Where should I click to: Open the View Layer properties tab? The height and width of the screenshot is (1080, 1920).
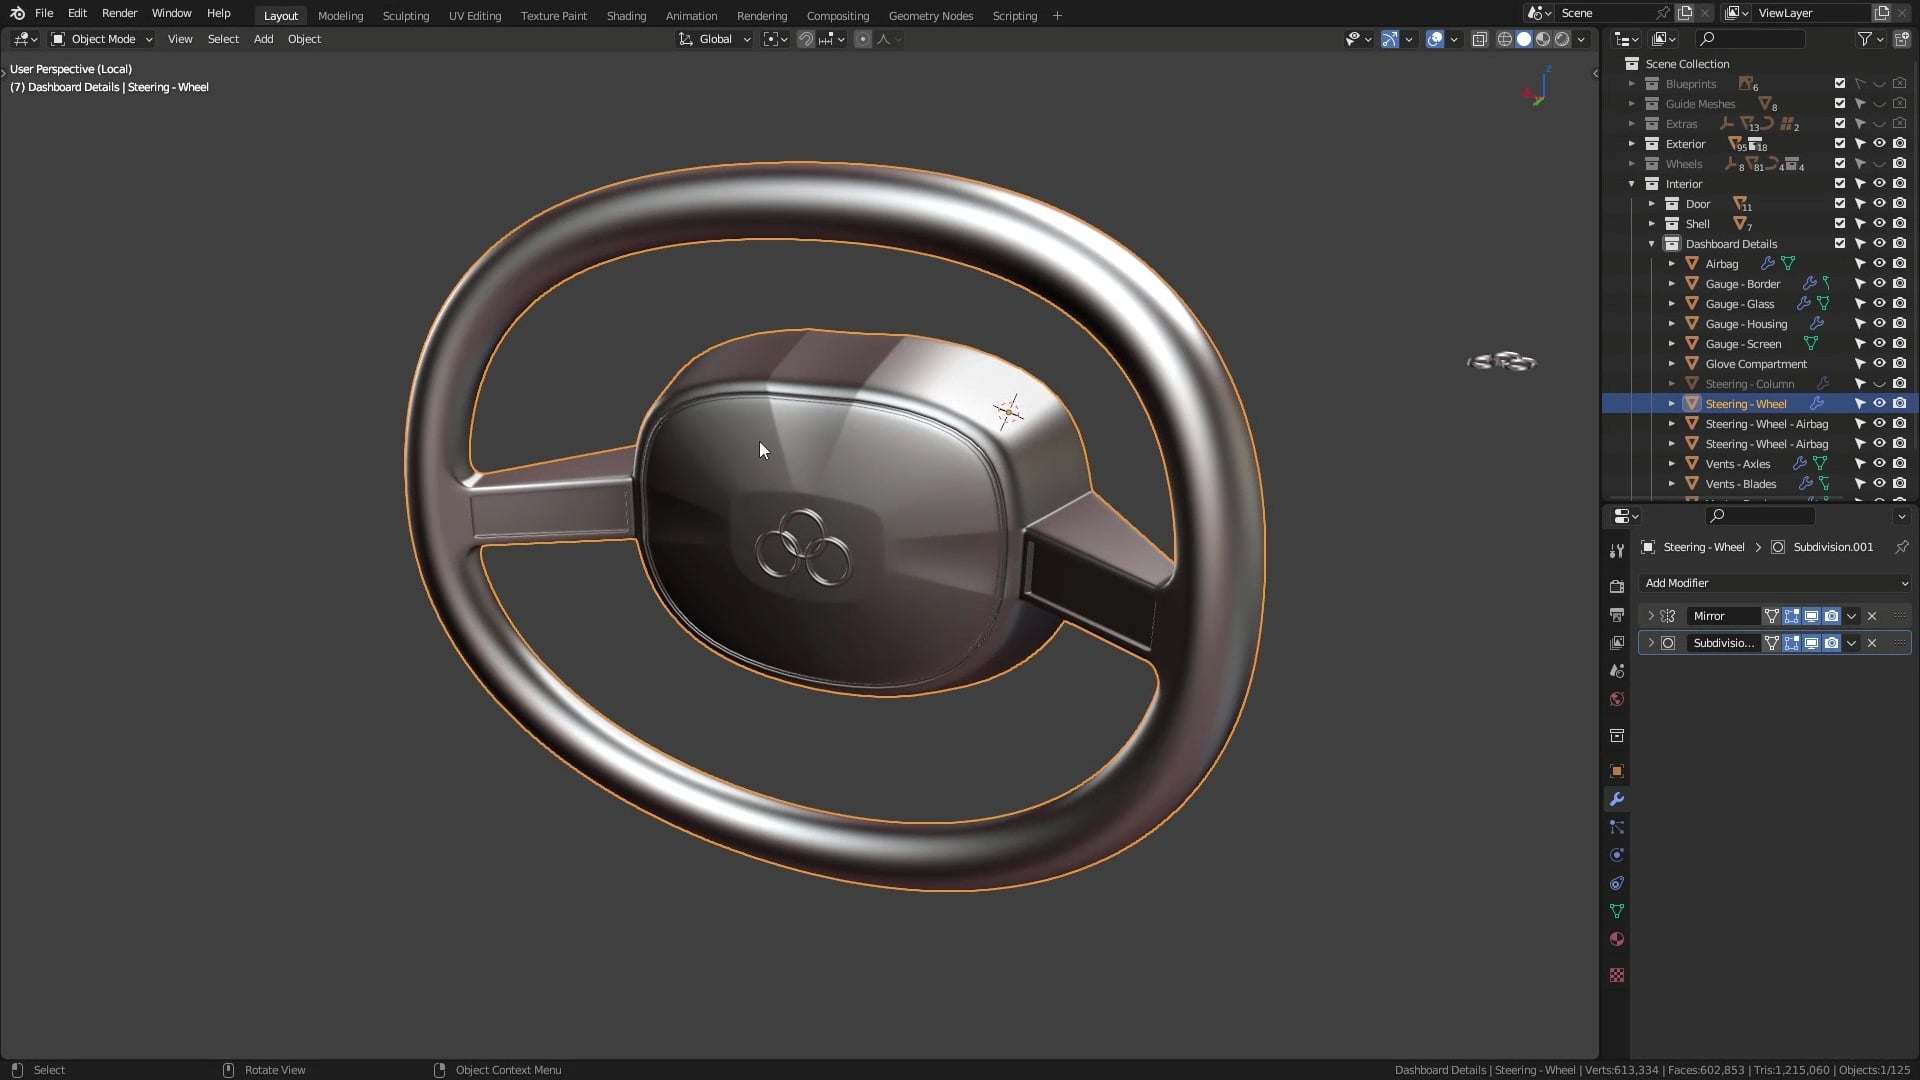click(1617, 643)
